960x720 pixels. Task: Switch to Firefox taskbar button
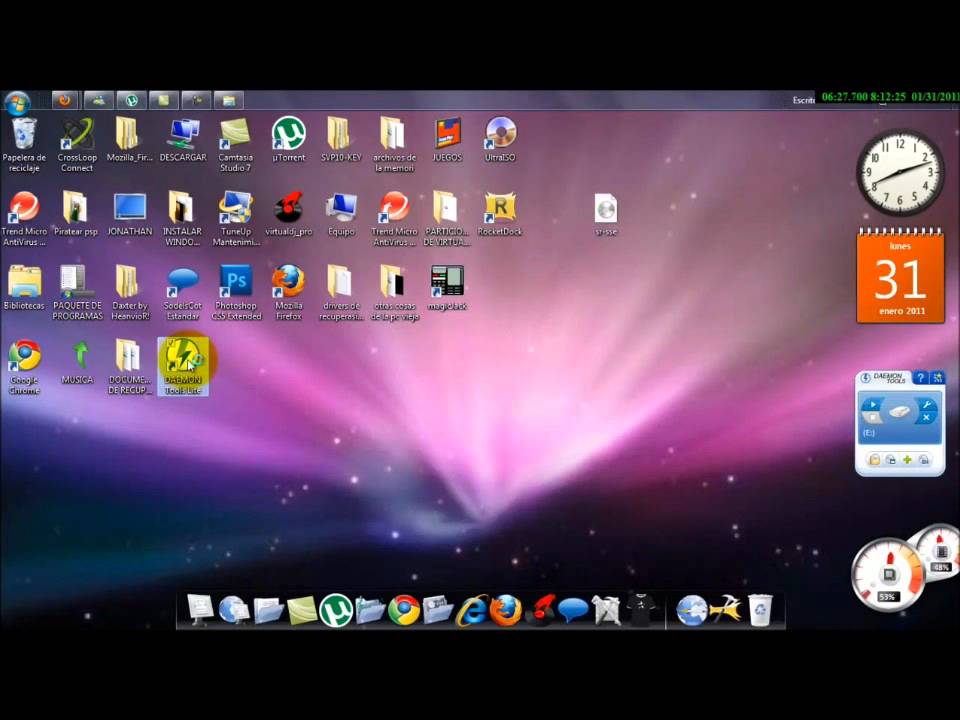(x=65, y=100)
